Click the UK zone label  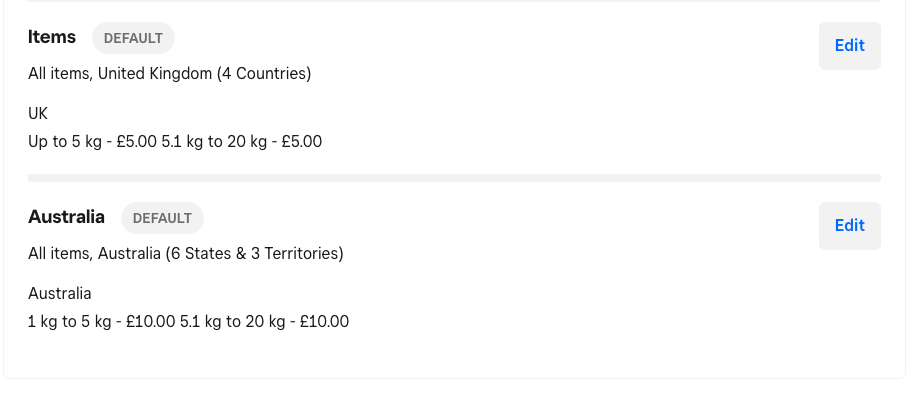click(x=38, y=113)
